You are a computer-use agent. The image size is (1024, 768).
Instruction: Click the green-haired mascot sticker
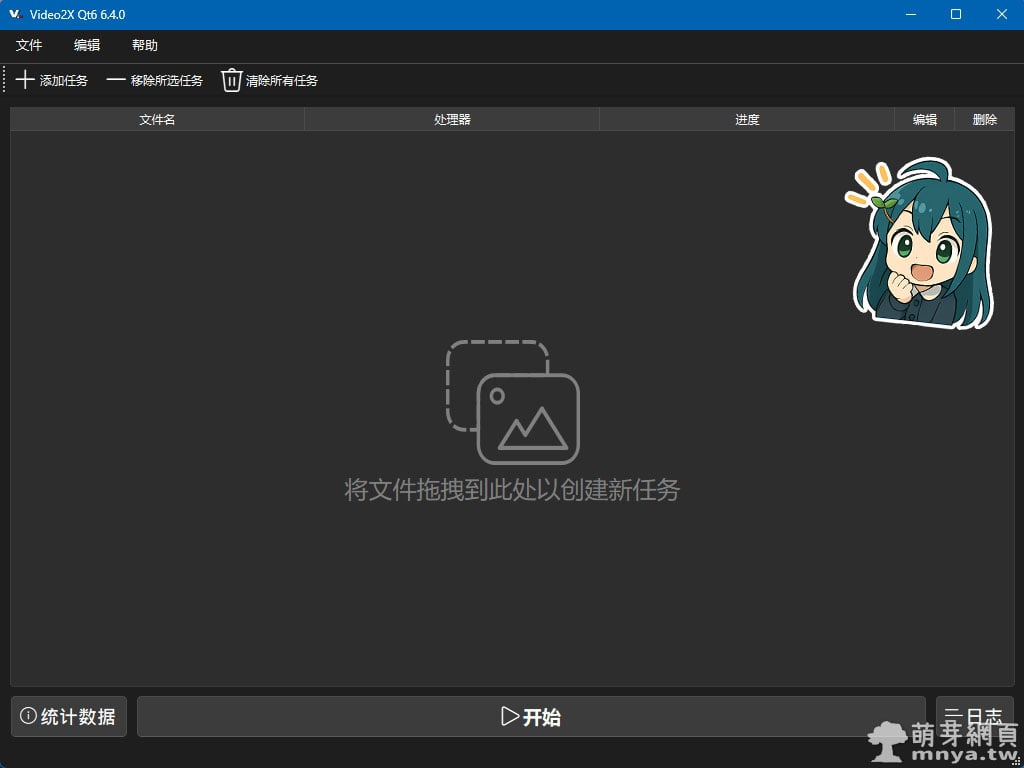point(921,245)
